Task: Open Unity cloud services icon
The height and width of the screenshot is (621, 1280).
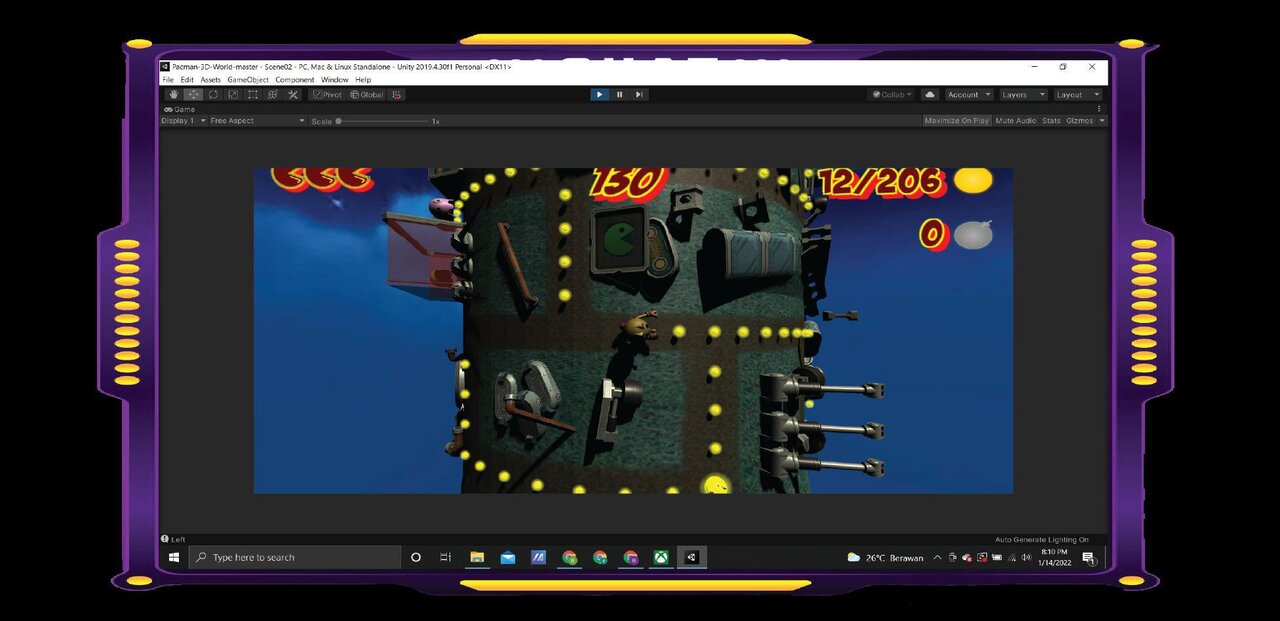Action: (x=930, y=95)
